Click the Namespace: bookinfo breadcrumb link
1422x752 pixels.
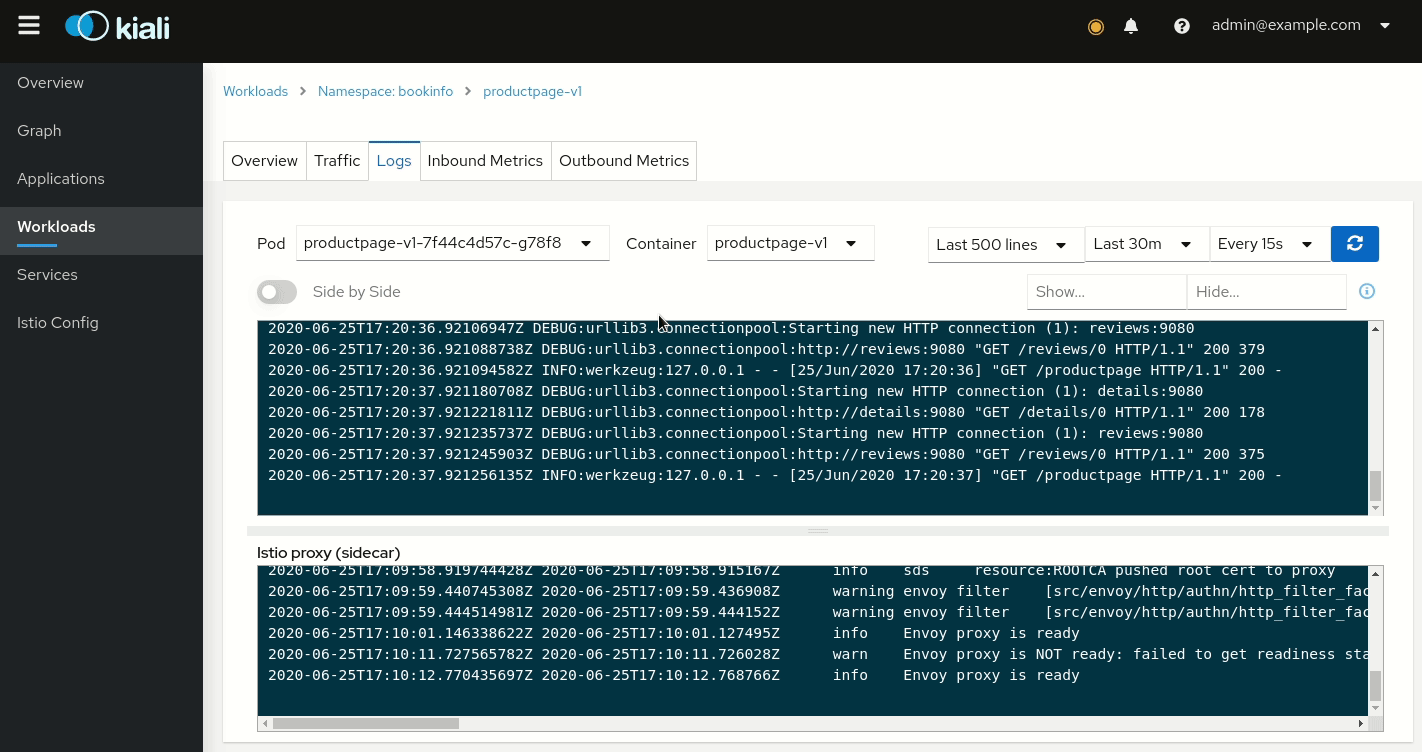coord(385,91)
